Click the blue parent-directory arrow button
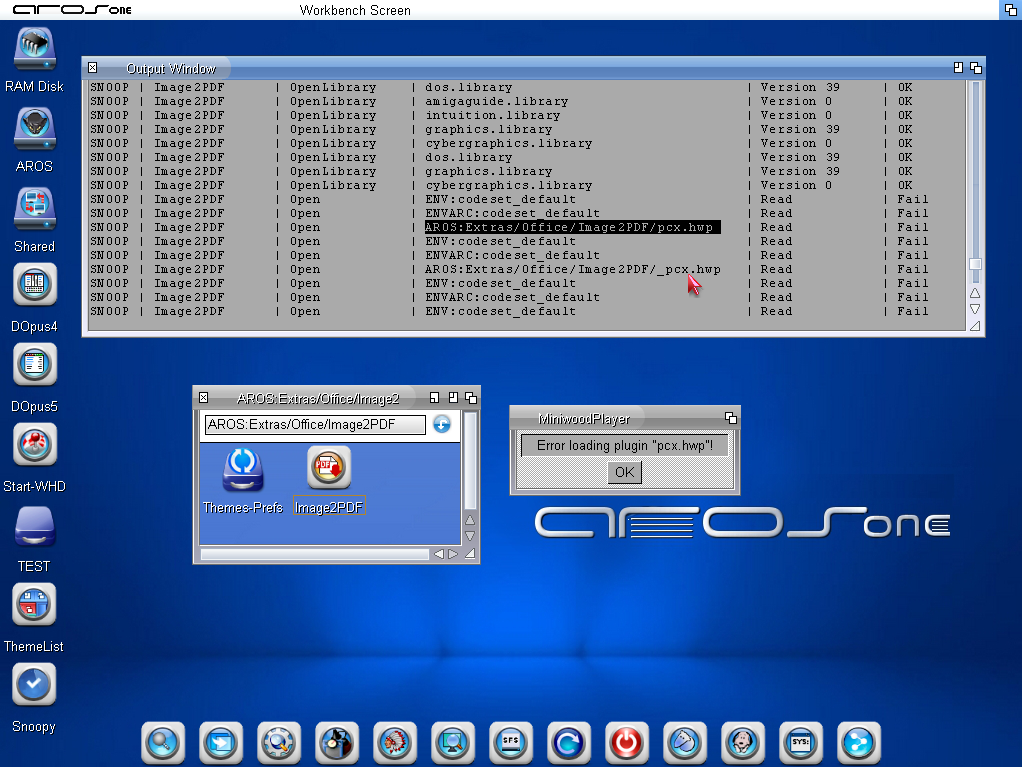Screen dimensions: 1022x767 point(442,424)
